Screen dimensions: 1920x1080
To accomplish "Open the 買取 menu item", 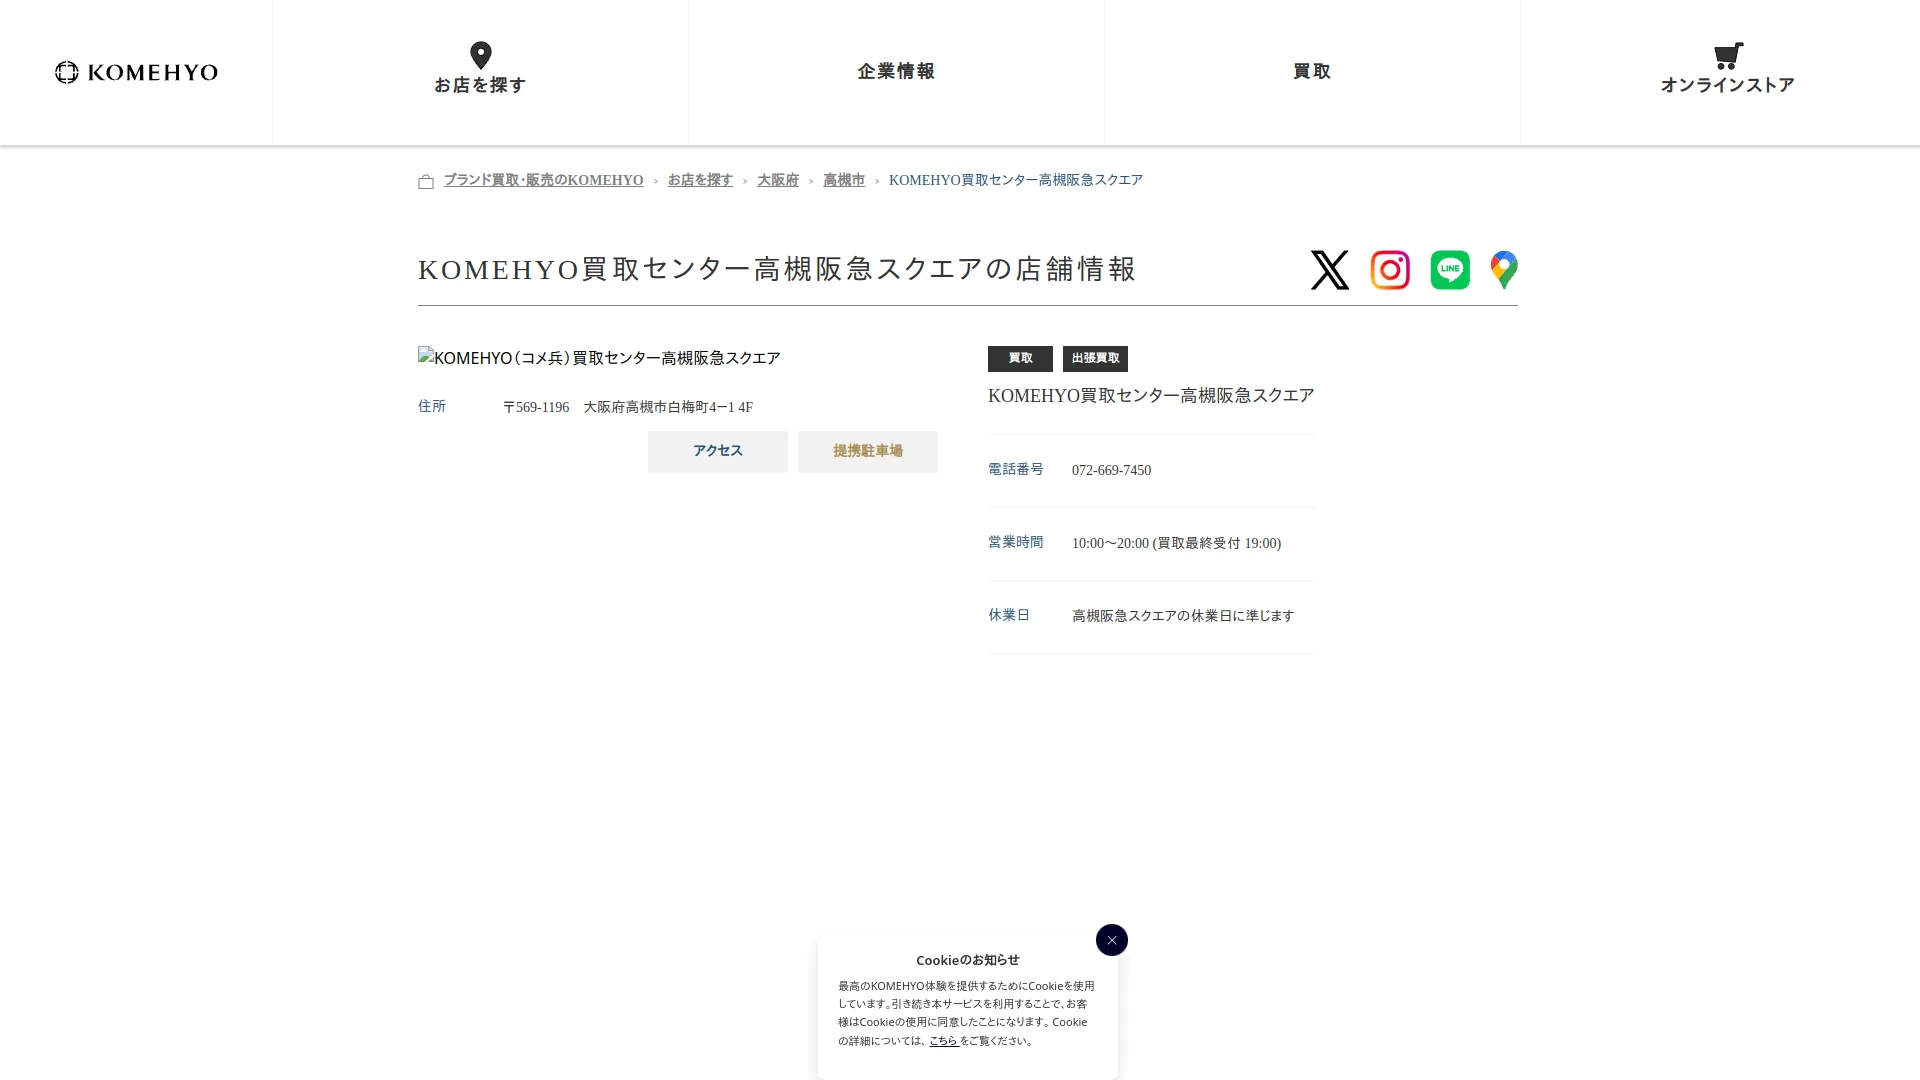I will click(x=1312, y=72).
